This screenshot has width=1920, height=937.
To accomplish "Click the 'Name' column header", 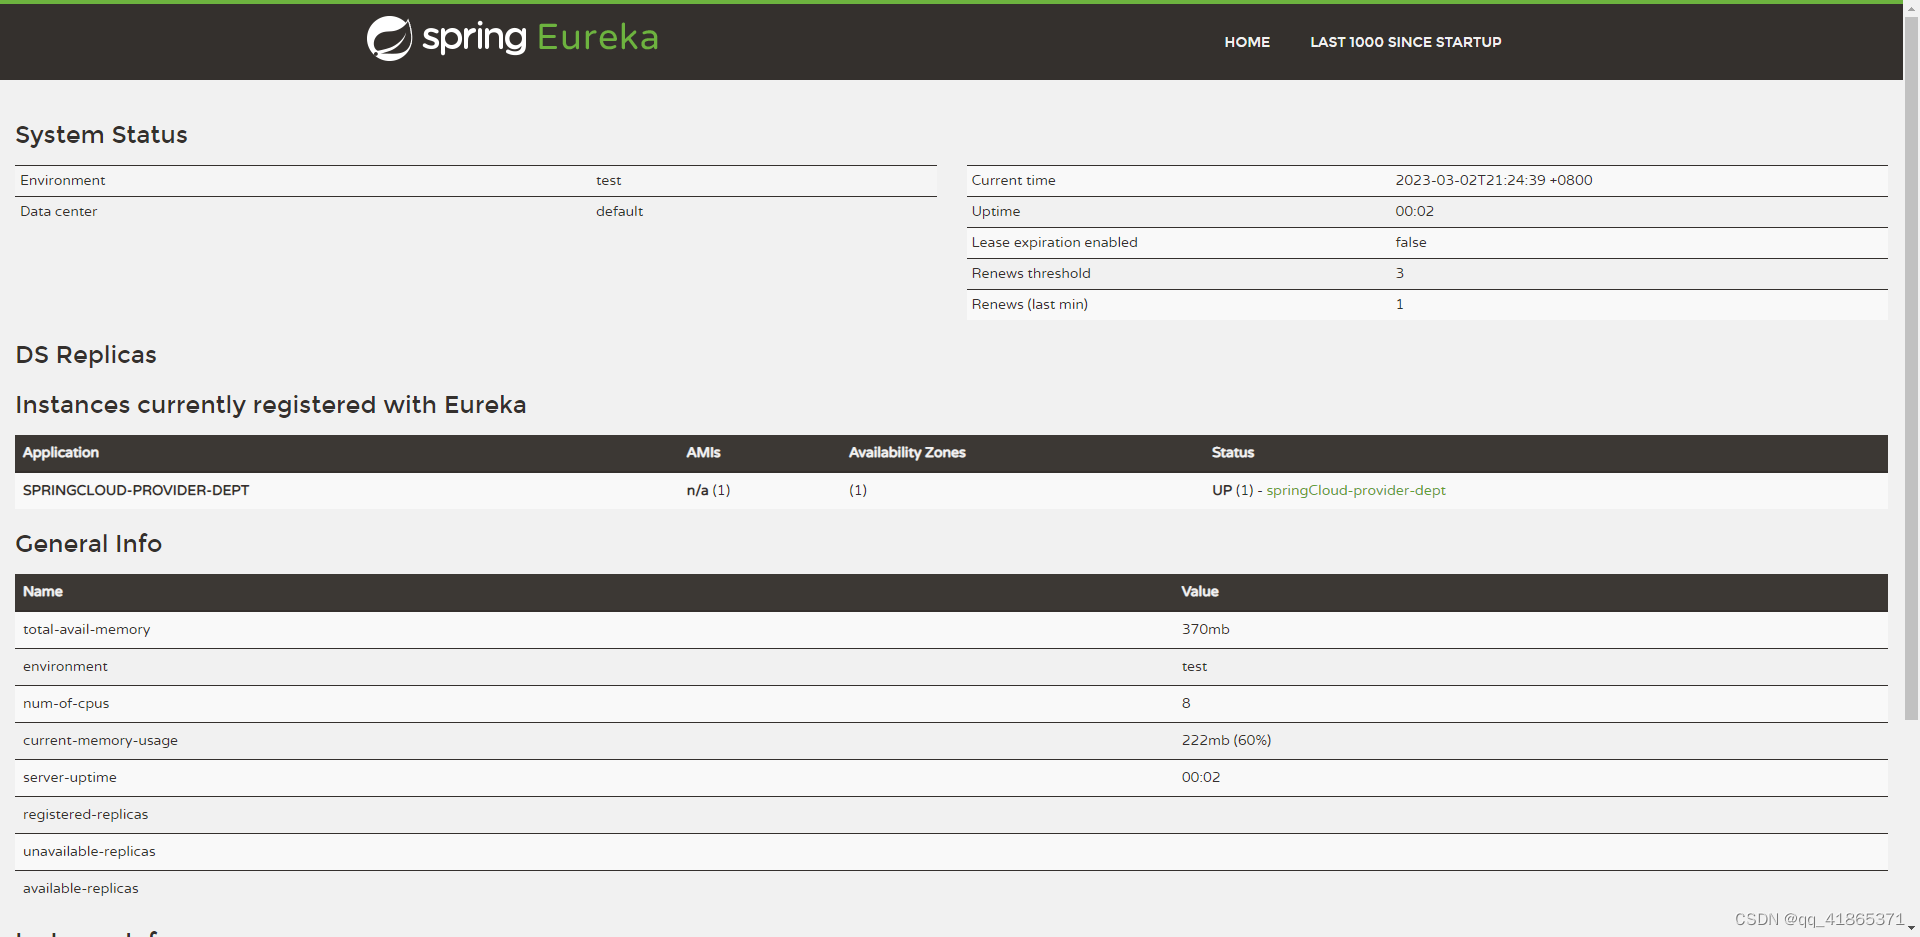I will coord(42,592).
